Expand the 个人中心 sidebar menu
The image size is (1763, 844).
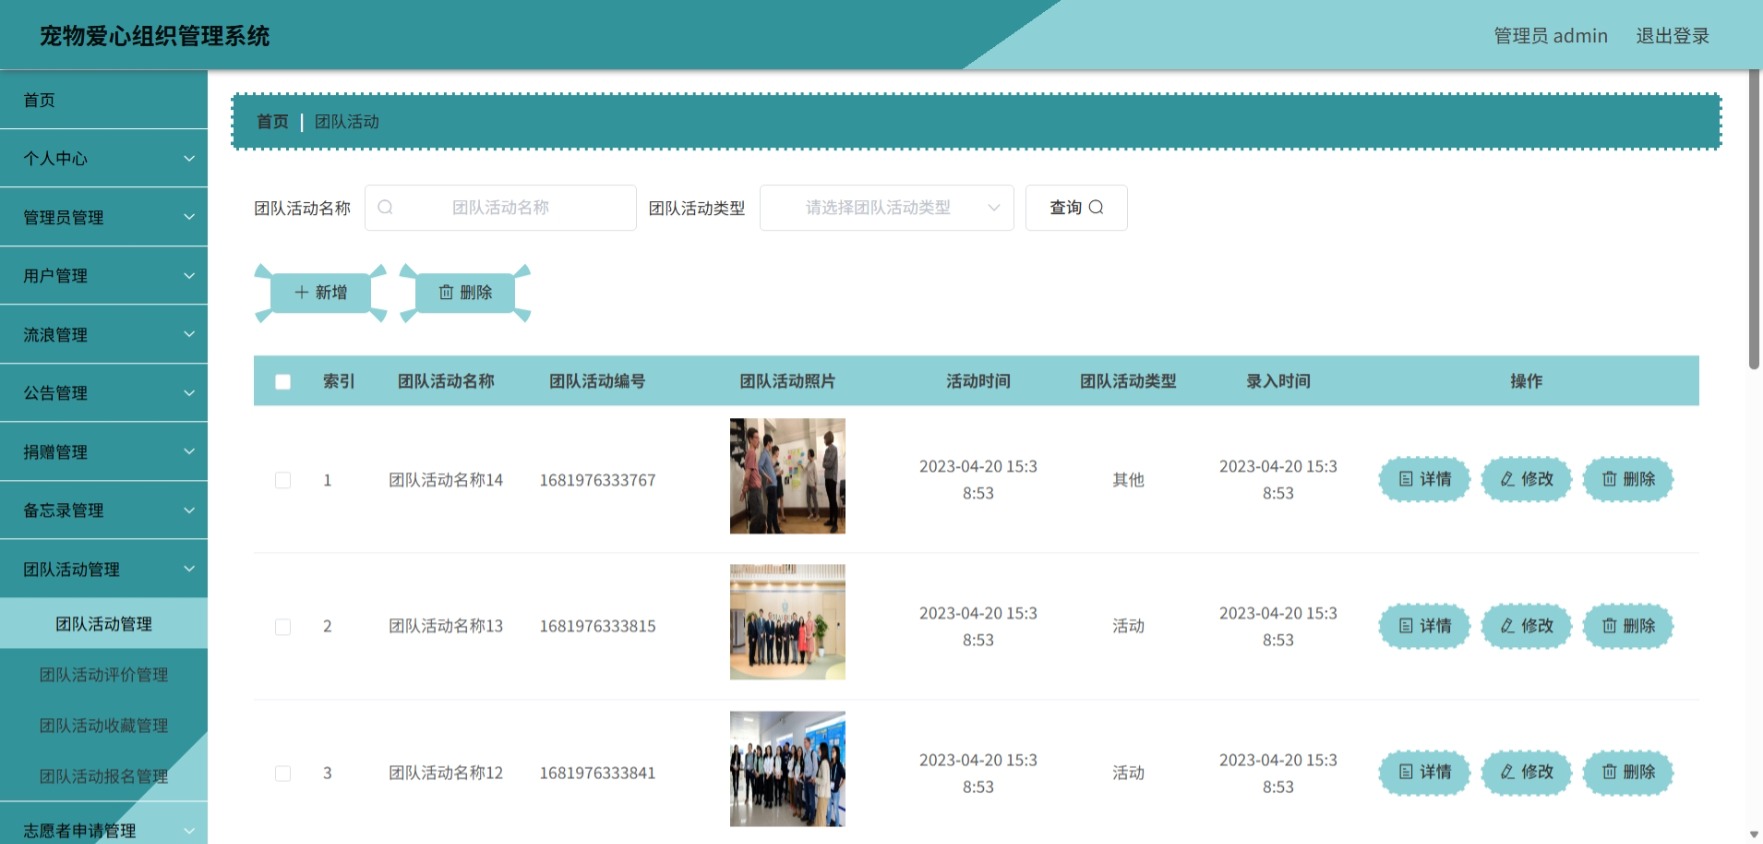[104, 158]
